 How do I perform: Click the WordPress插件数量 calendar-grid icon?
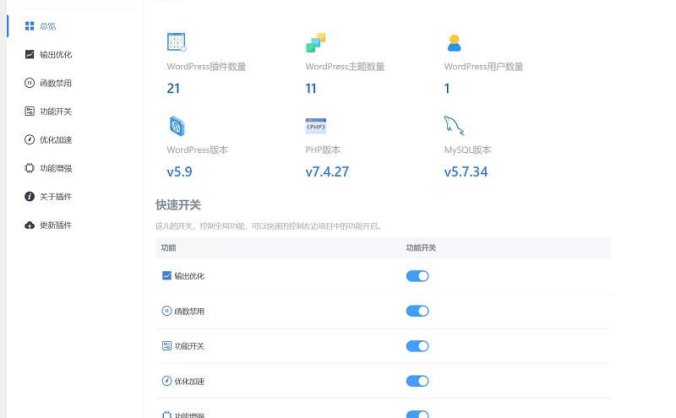tap(176, 42)
